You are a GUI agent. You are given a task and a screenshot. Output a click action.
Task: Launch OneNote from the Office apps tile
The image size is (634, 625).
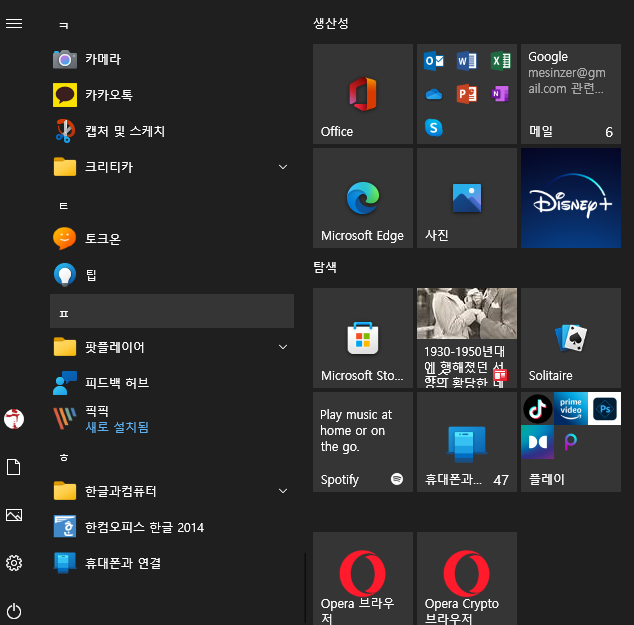[500, 94]
